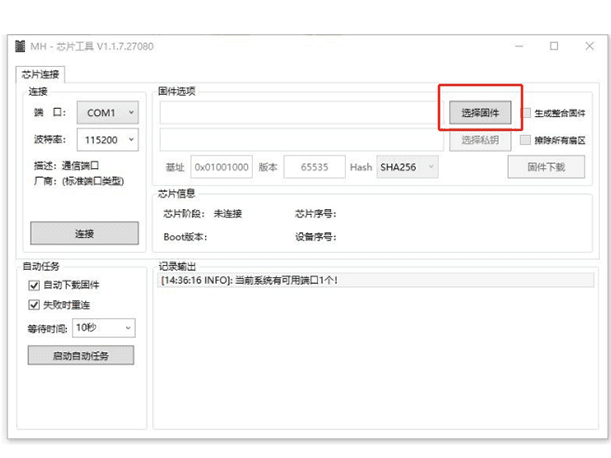Viewport: 611px width, 458px height.
Task: Click the private key path field
Action: point(302,140)
